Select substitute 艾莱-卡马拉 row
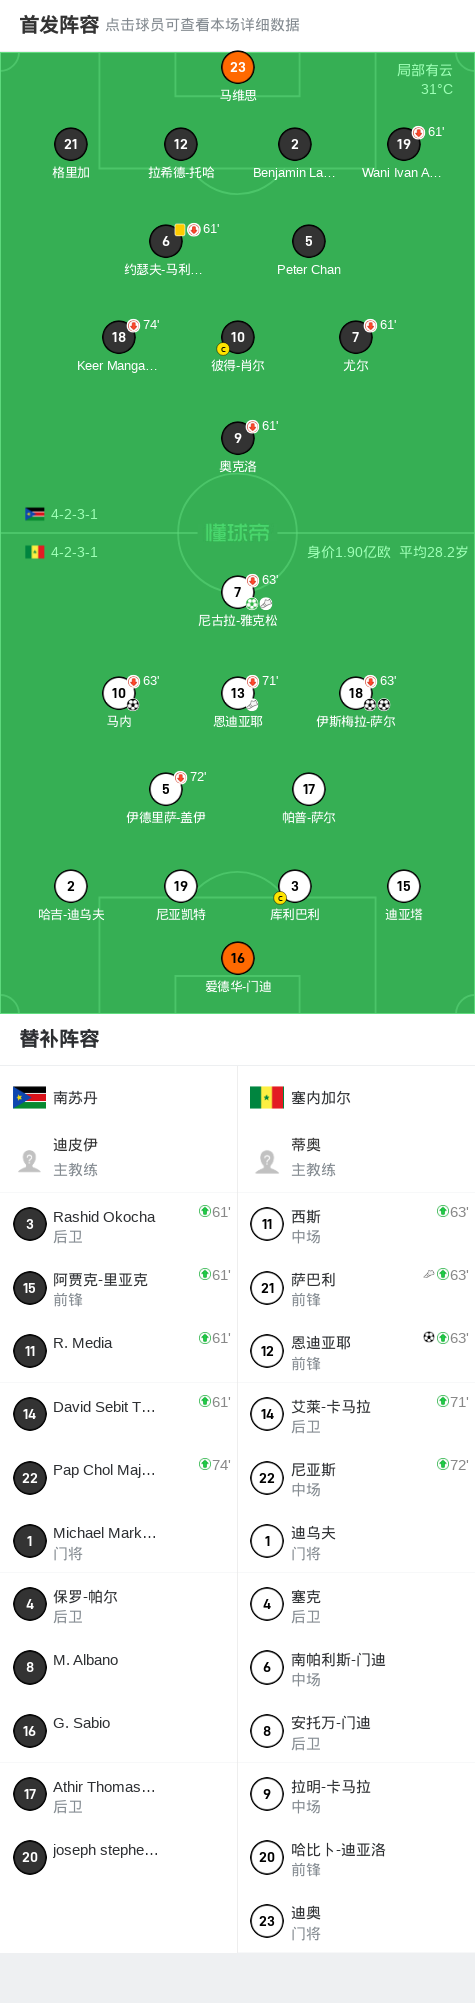This screenshot has width=475, height=2003. click(356, 1415)
